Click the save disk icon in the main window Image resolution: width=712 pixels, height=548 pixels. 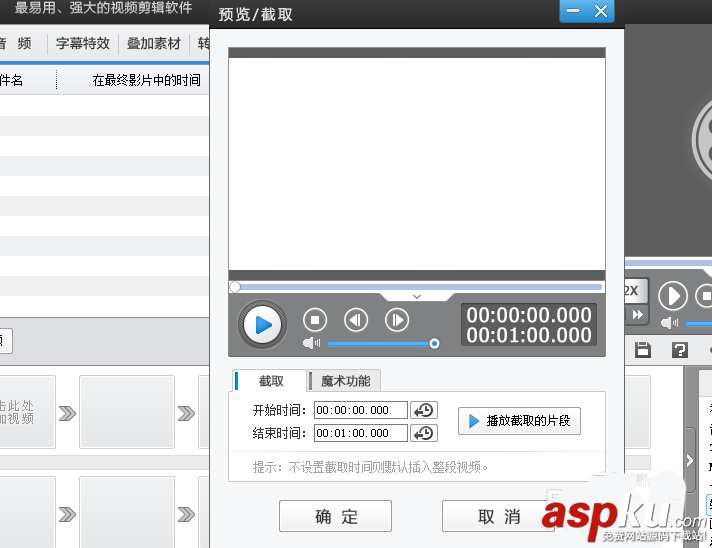tap(643, 350)
